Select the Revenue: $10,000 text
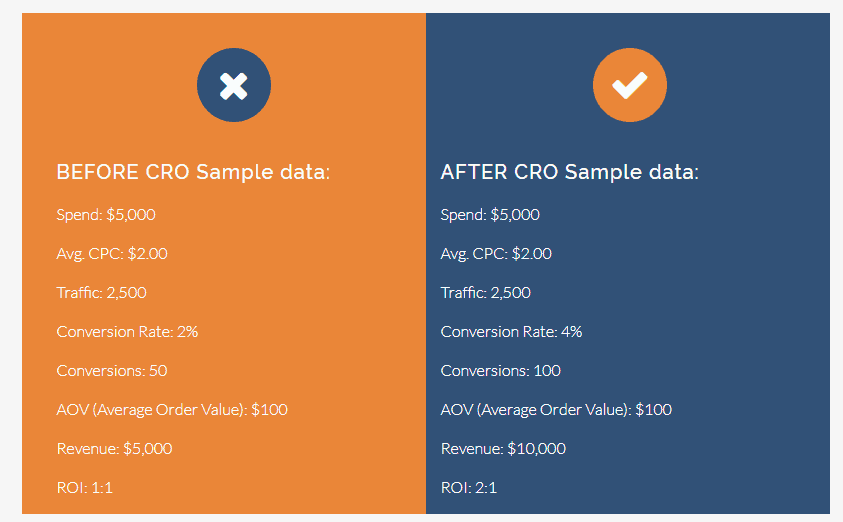Image resolution: width=843 pixels, height=522 pixels. [x=503, y=449]
